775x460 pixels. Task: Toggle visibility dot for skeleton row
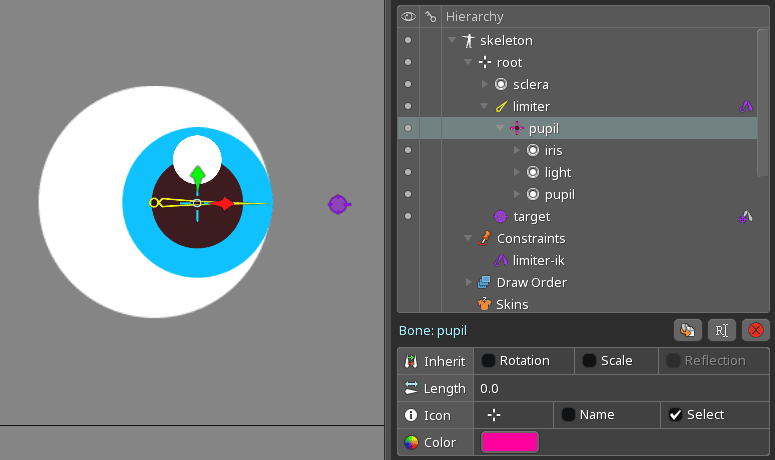(407, 41)
